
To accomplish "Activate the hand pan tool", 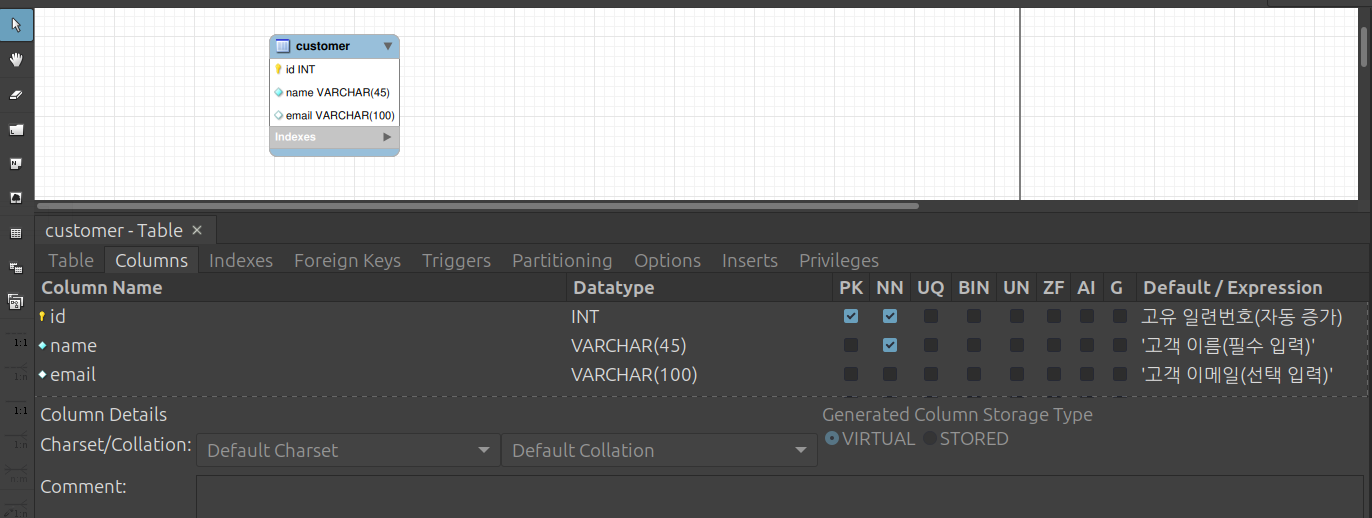I will pyautogui.click(x=16, y=59).
